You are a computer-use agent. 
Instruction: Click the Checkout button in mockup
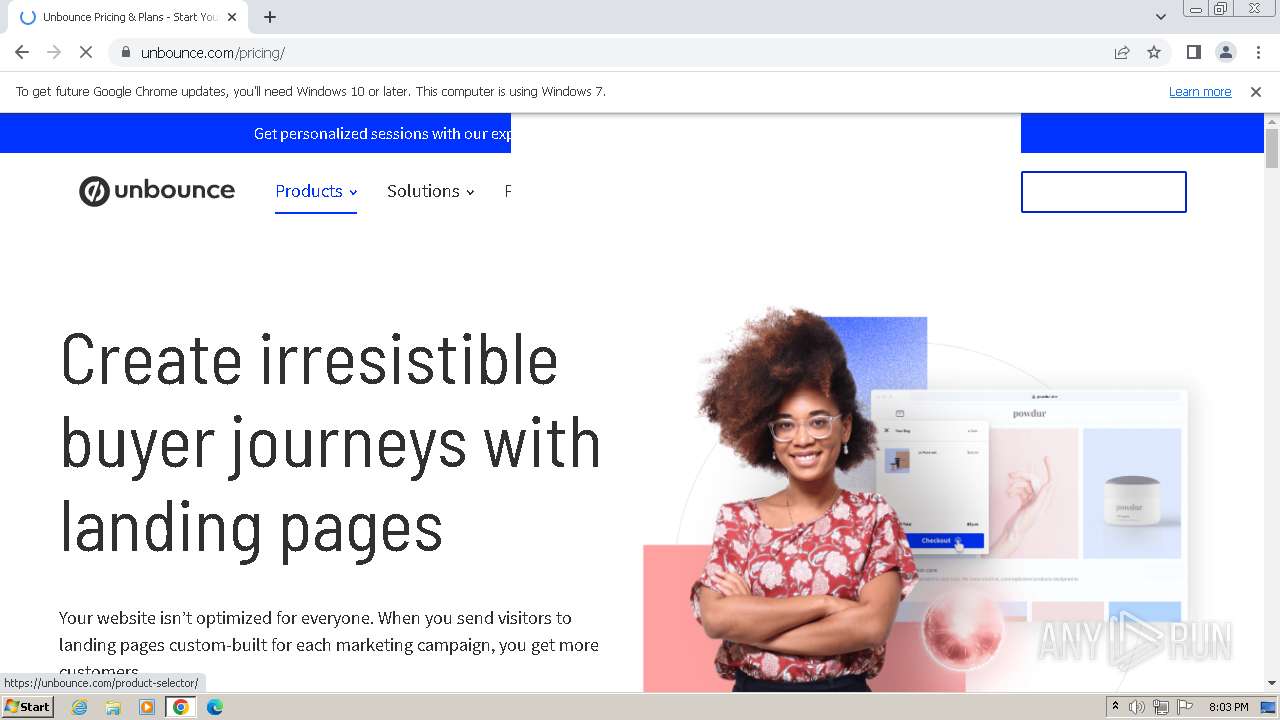pos(937,541)
